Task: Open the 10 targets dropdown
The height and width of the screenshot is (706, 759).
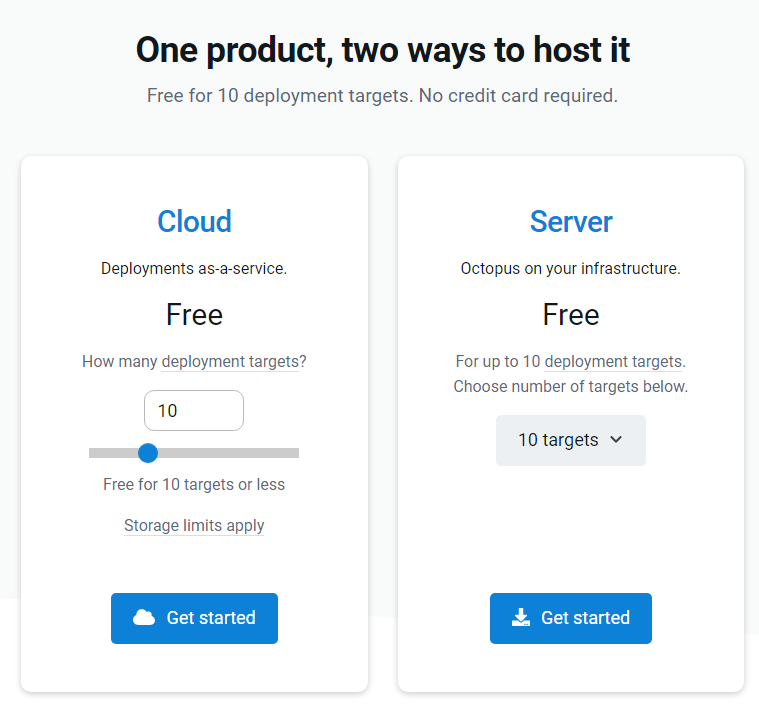Action: pyautogui.click(x=571, y=440)
